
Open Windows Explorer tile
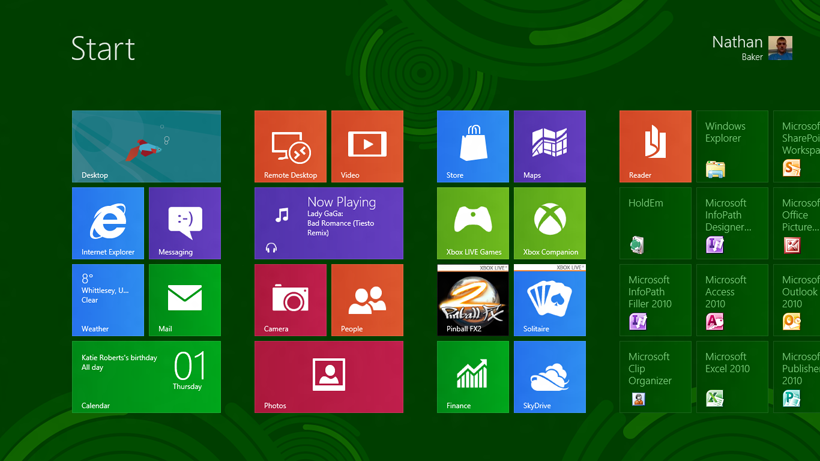click(x=732, y=146)
